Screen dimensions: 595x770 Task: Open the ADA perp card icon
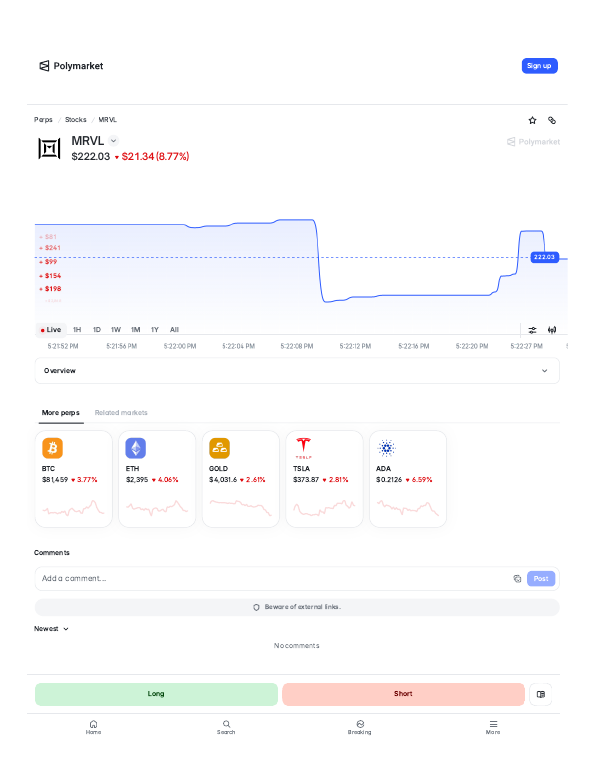pyautogui.click(x=386, y=448)
